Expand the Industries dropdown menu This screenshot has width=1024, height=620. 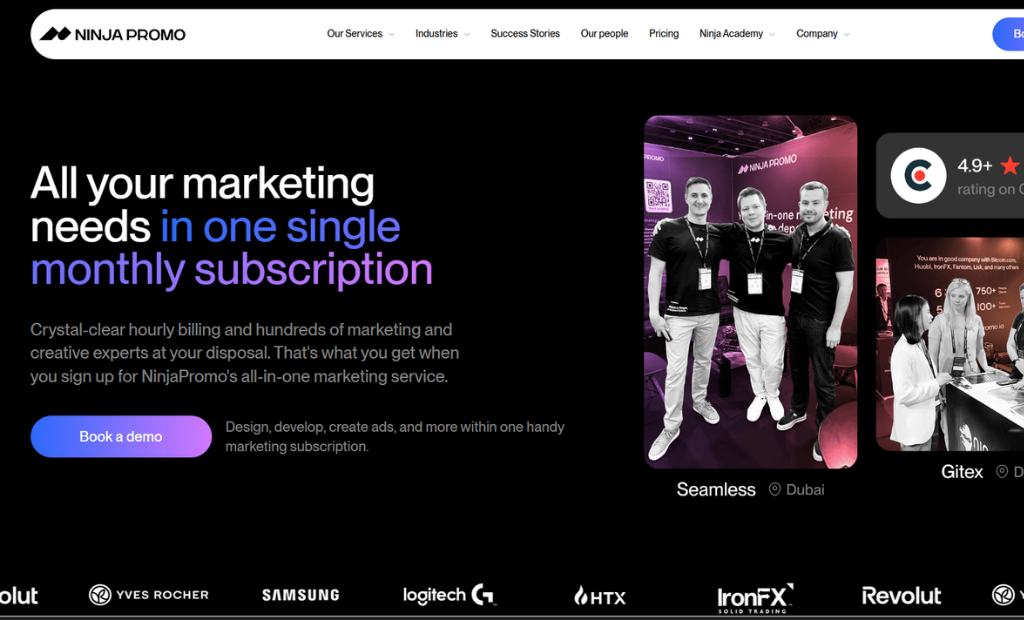[x=442, y=34]
